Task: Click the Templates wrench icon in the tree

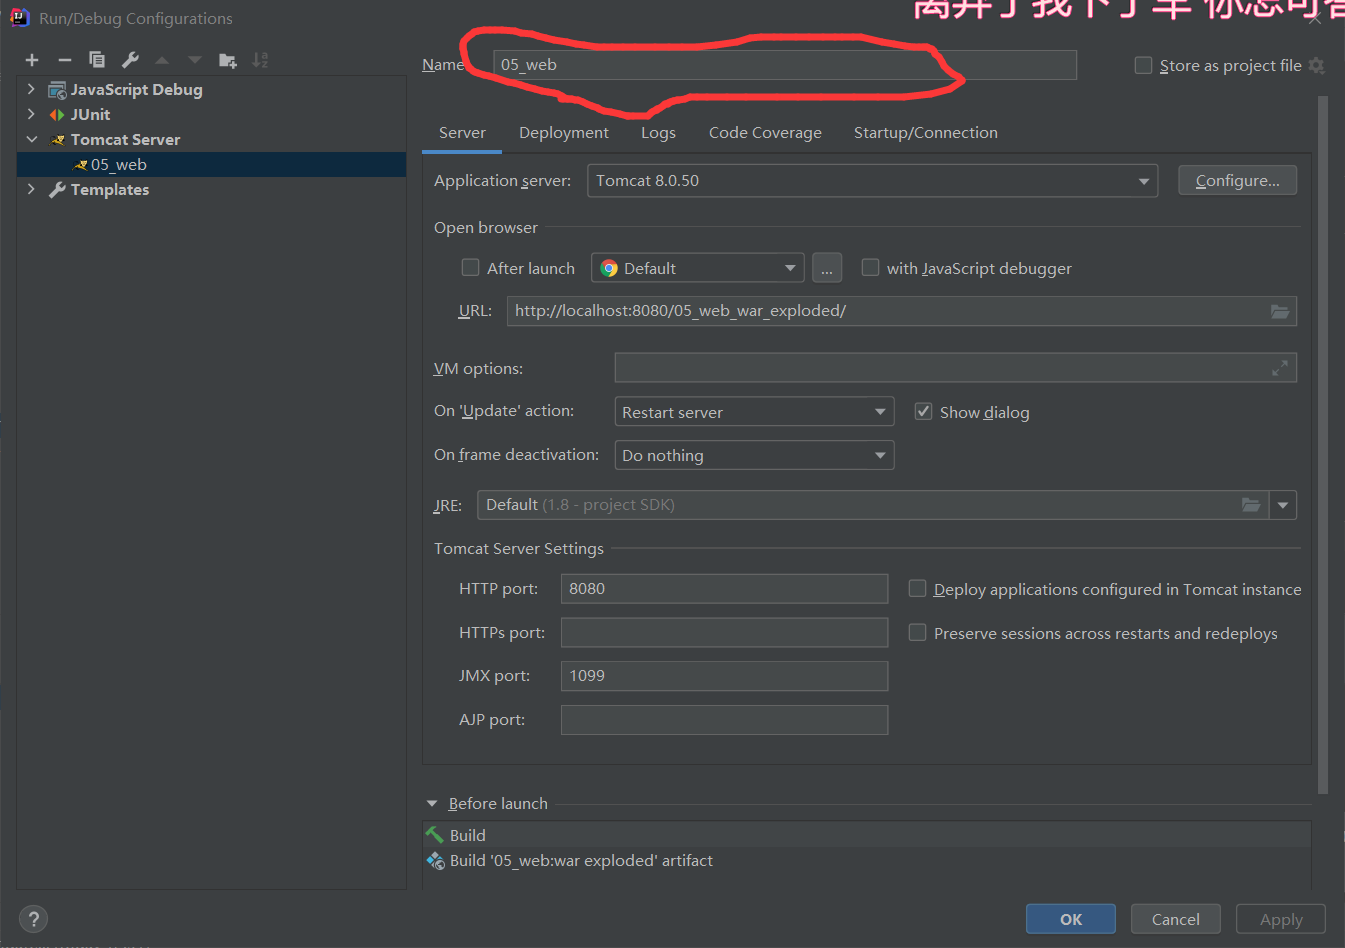Action: [x=57, y=190]
